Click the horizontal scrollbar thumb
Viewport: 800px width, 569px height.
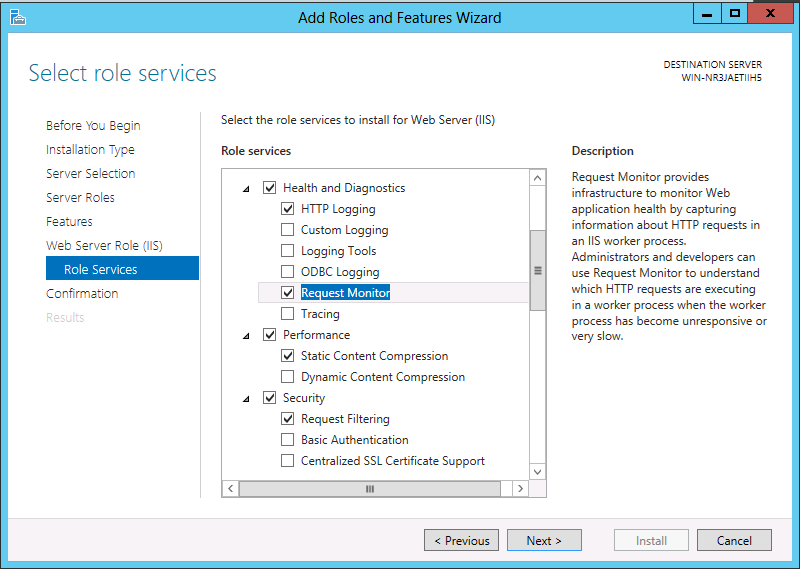pos(370,488)
